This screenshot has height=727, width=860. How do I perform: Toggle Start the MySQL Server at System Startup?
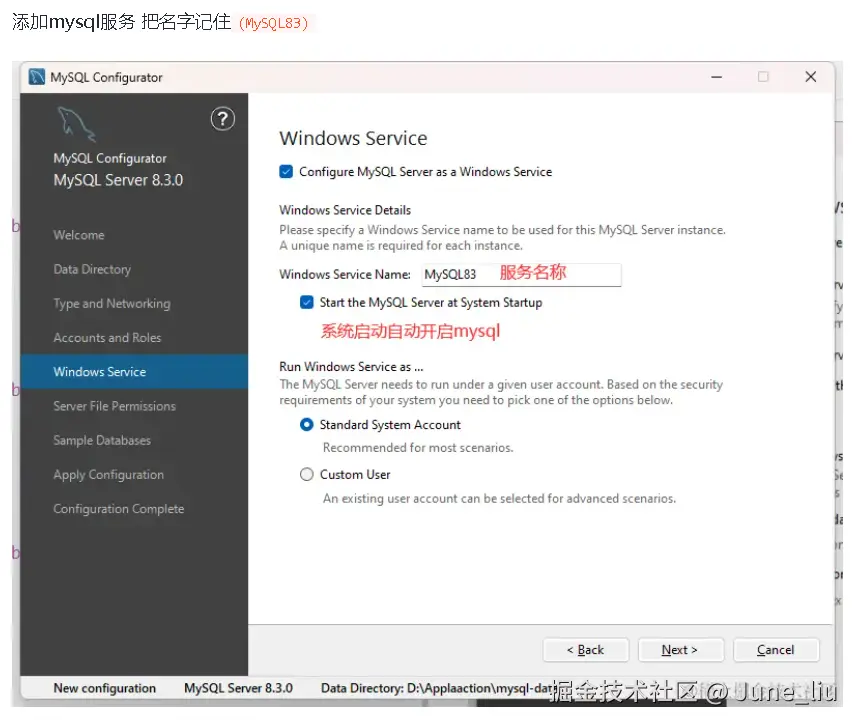(x=307, y=302)
